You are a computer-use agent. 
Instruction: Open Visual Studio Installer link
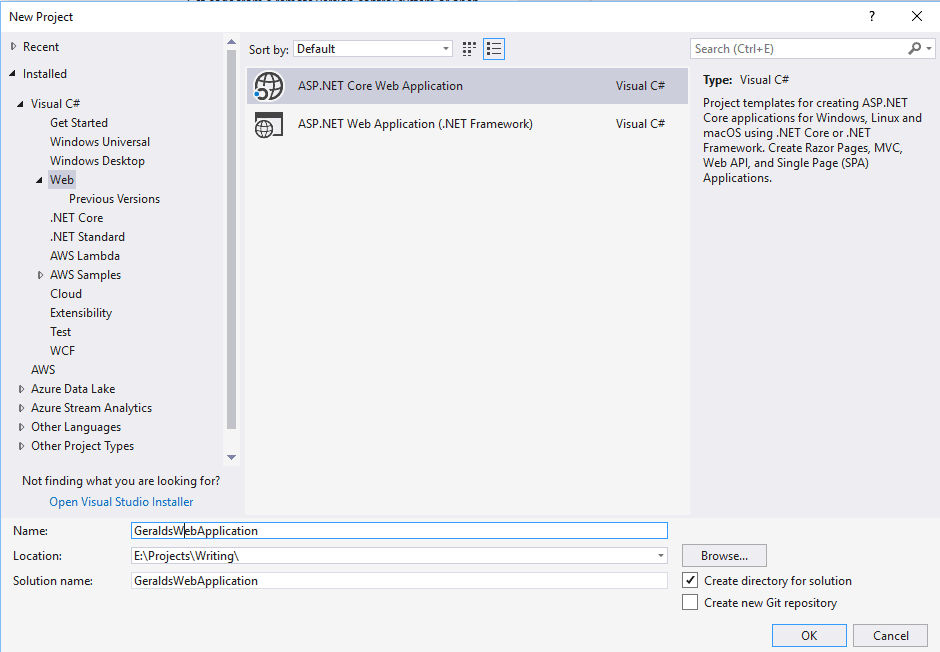point(121,502)
